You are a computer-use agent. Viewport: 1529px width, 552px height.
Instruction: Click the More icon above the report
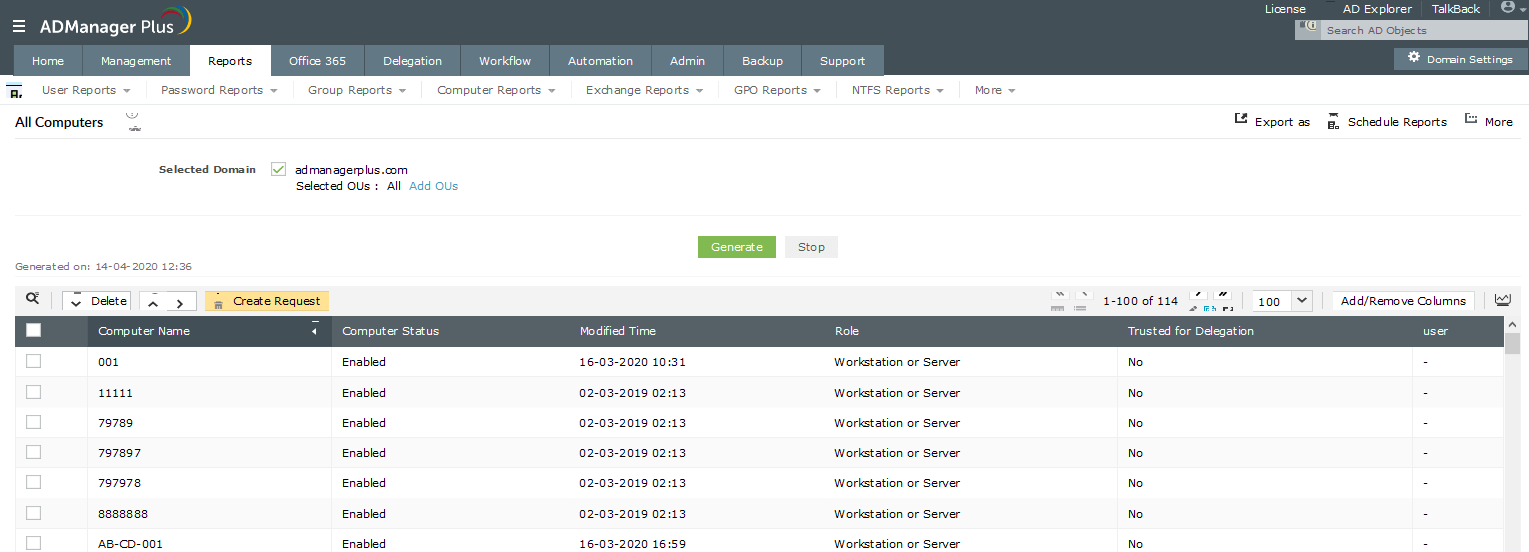click(1471, 120)
